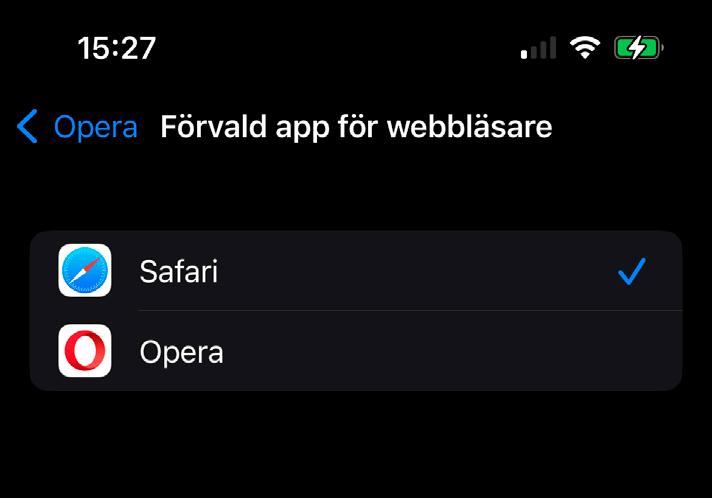Click the divider between Safari and Opera rows

coord(410,311)
